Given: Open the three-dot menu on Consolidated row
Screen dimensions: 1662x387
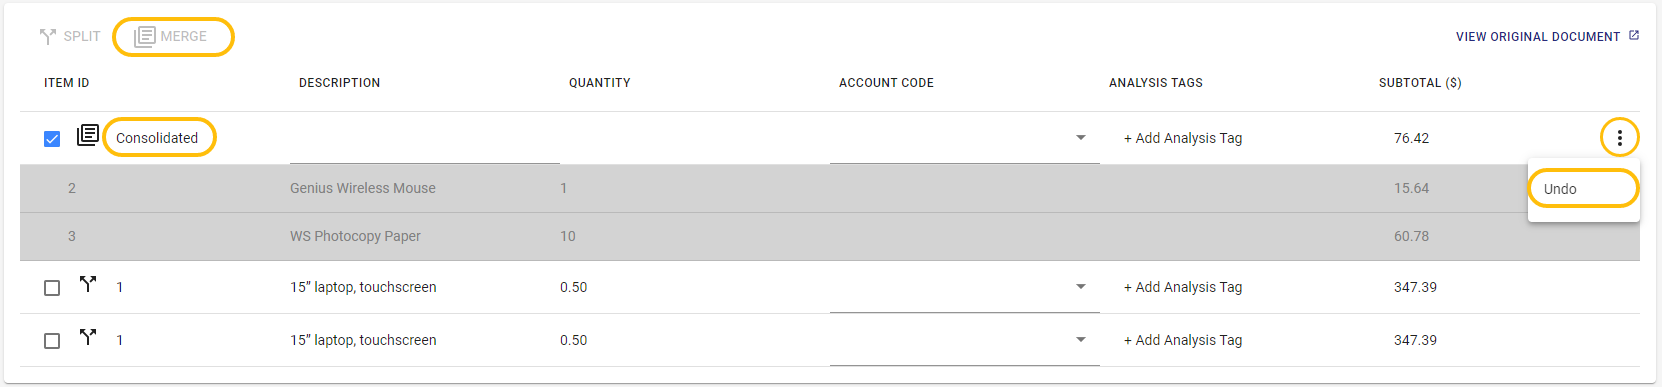Looking at the screenshot, I should coord(1619,138).
